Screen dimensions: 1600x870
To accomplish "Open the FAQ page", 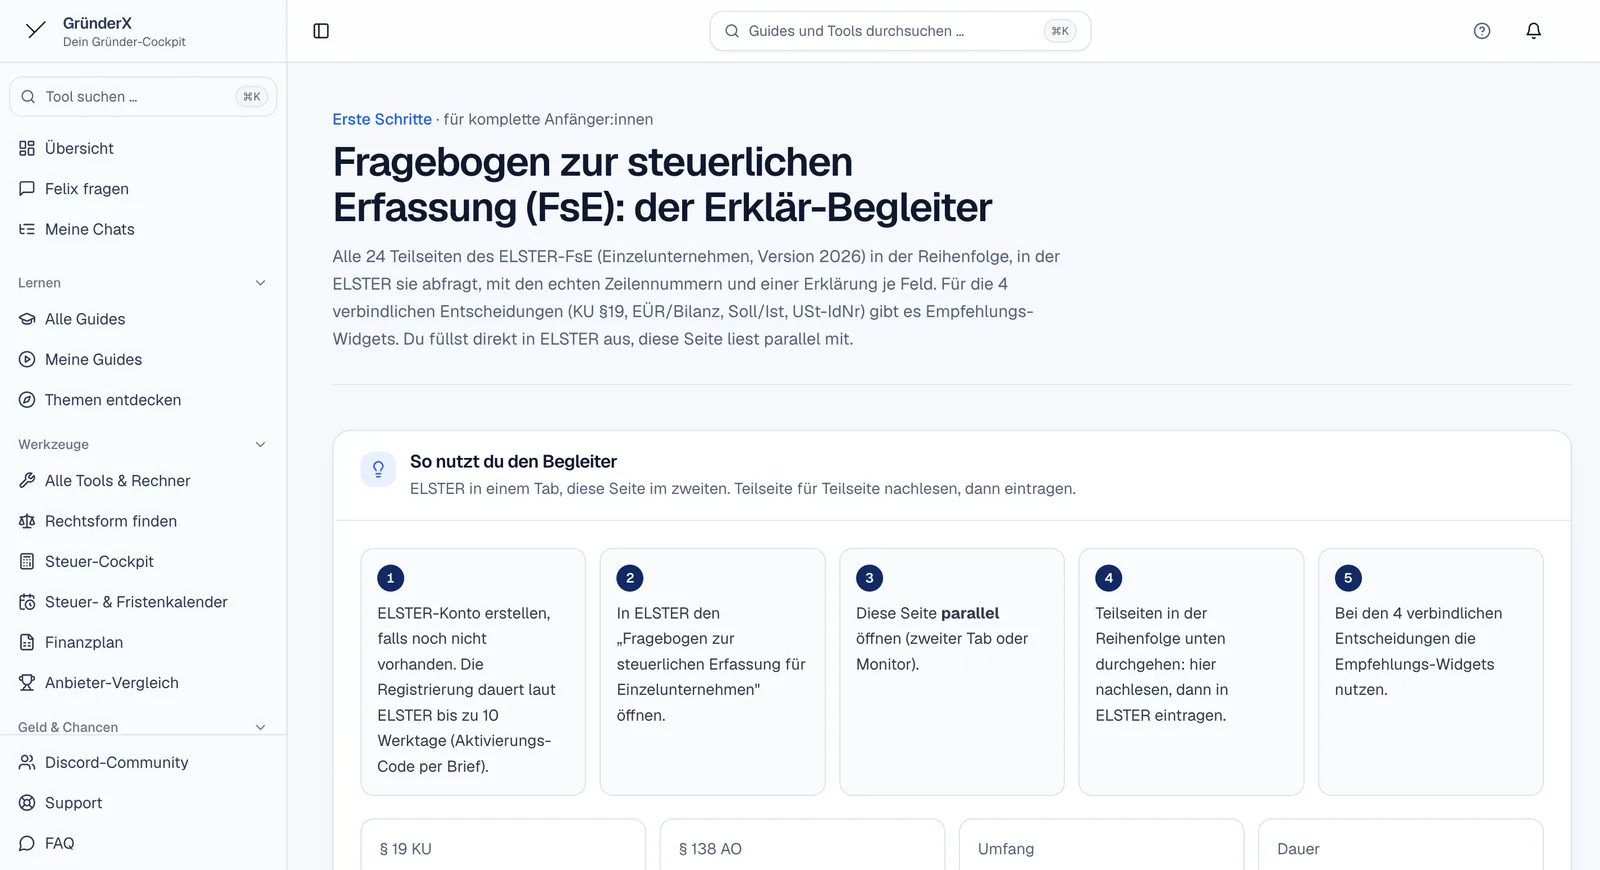I will click(143, 843).
